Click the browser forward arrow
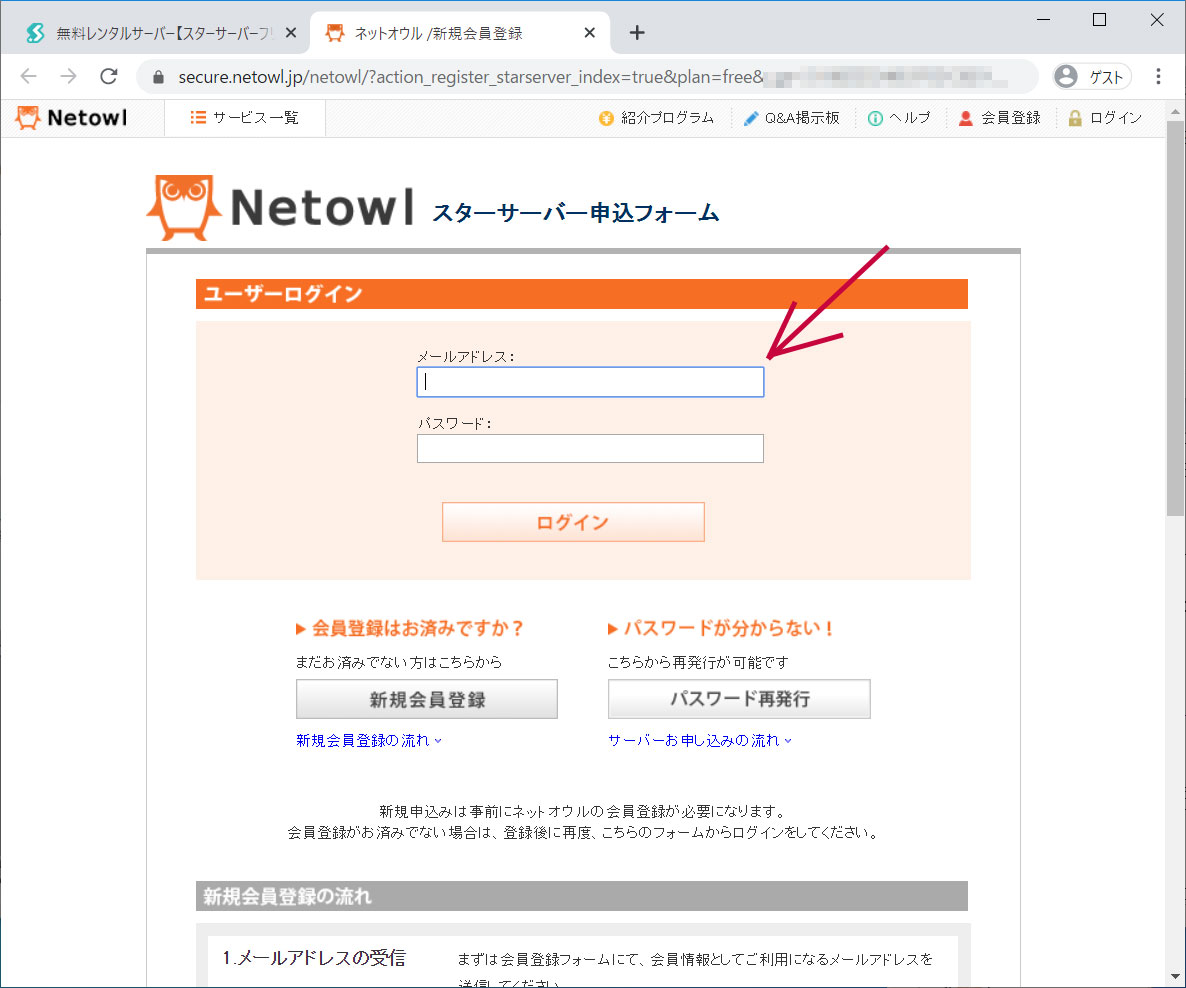The height and width of the screenshot is (988, 1186). (x=69, y=76)
